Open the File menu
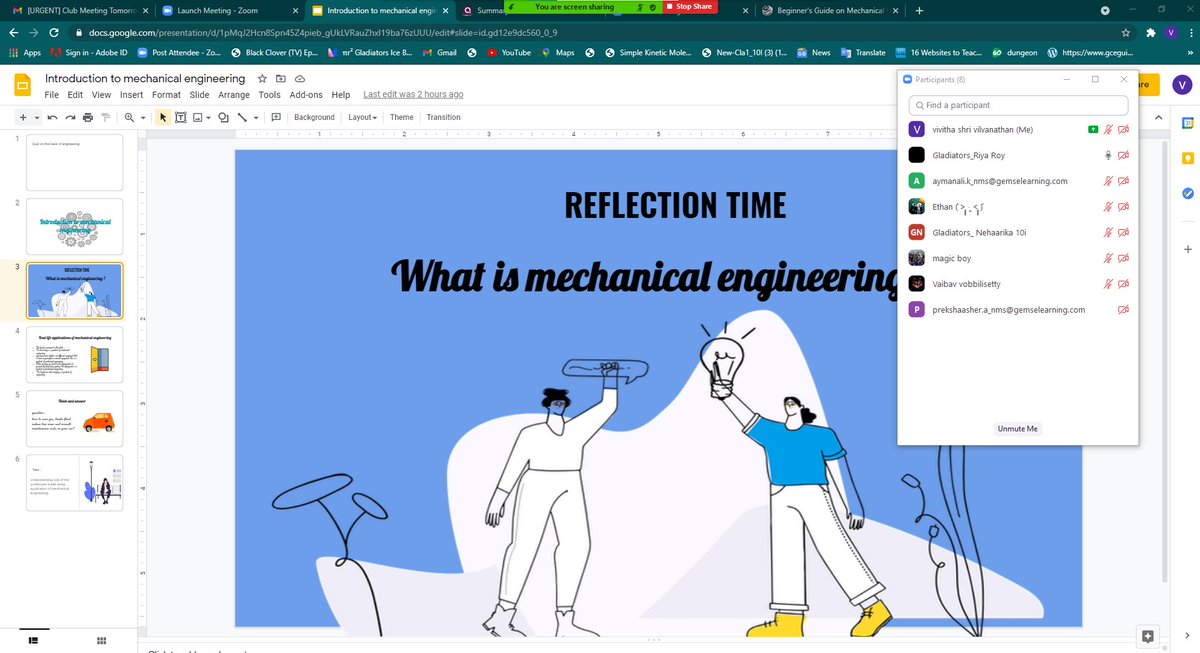Image resolution: width=1200 pixels, height=653 pixels. tap(52, 95)
